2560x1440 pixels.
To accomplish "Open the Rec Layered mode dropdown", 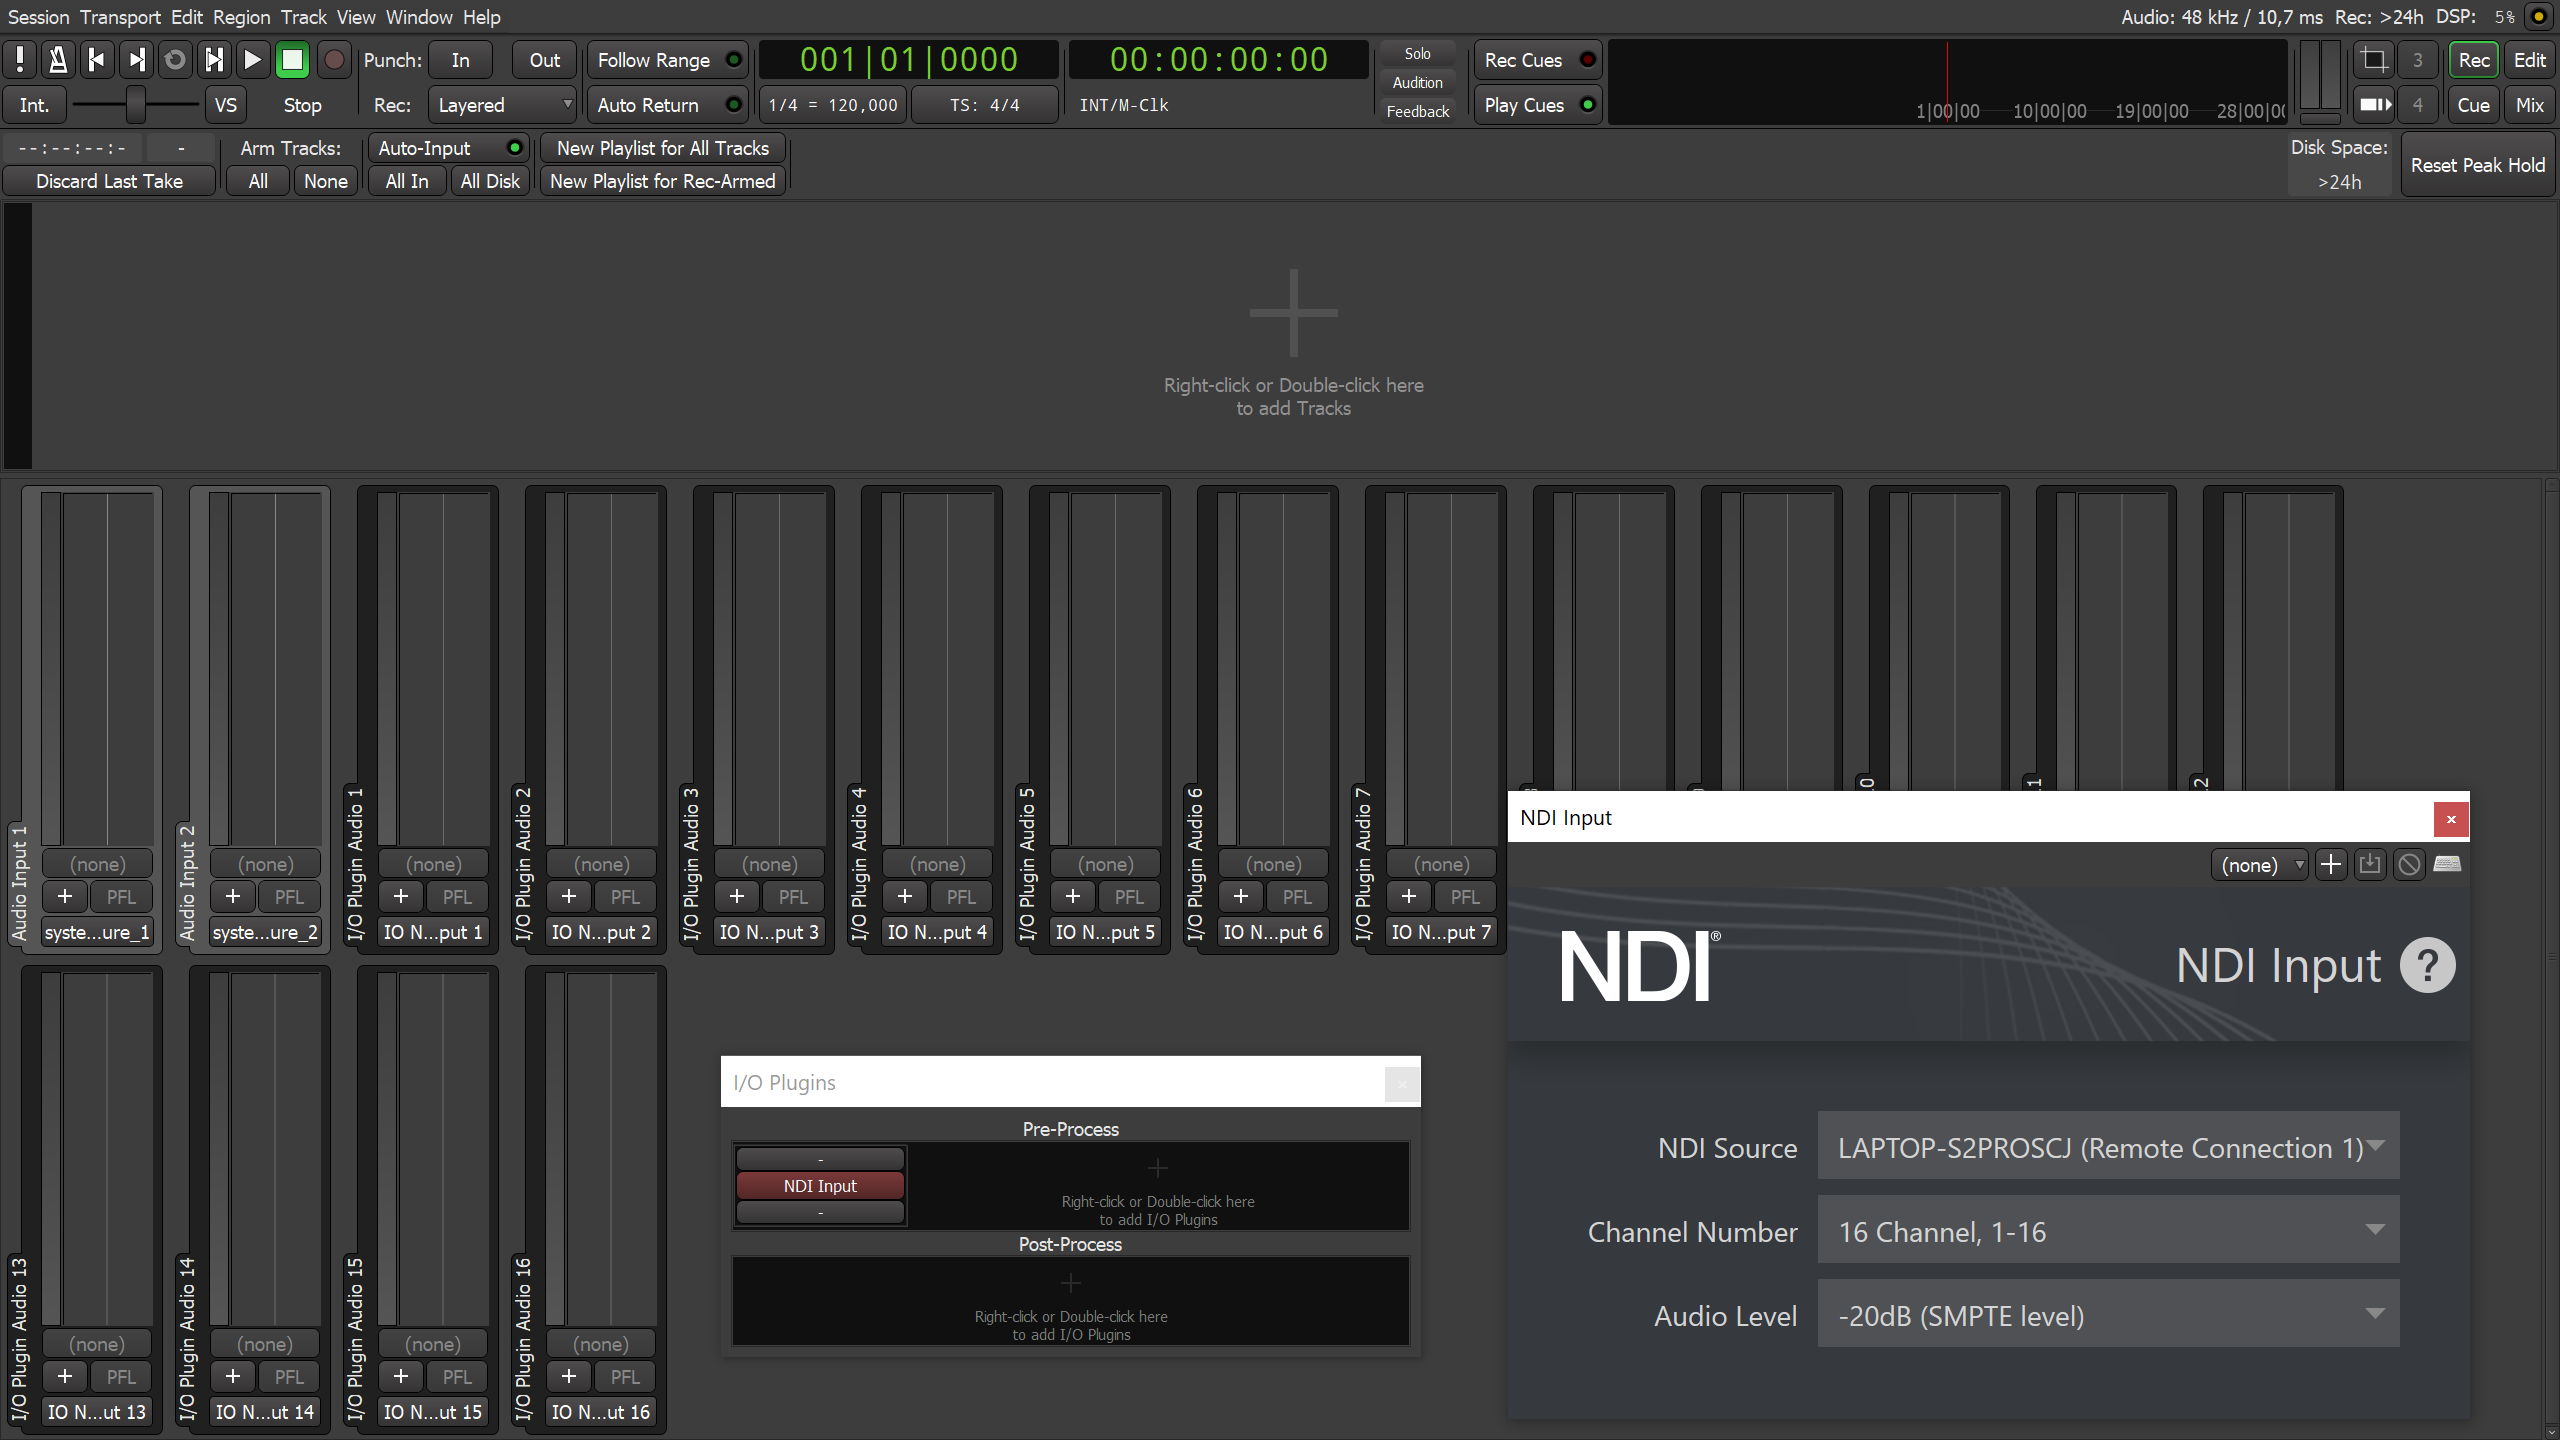I will coord(502,105).
